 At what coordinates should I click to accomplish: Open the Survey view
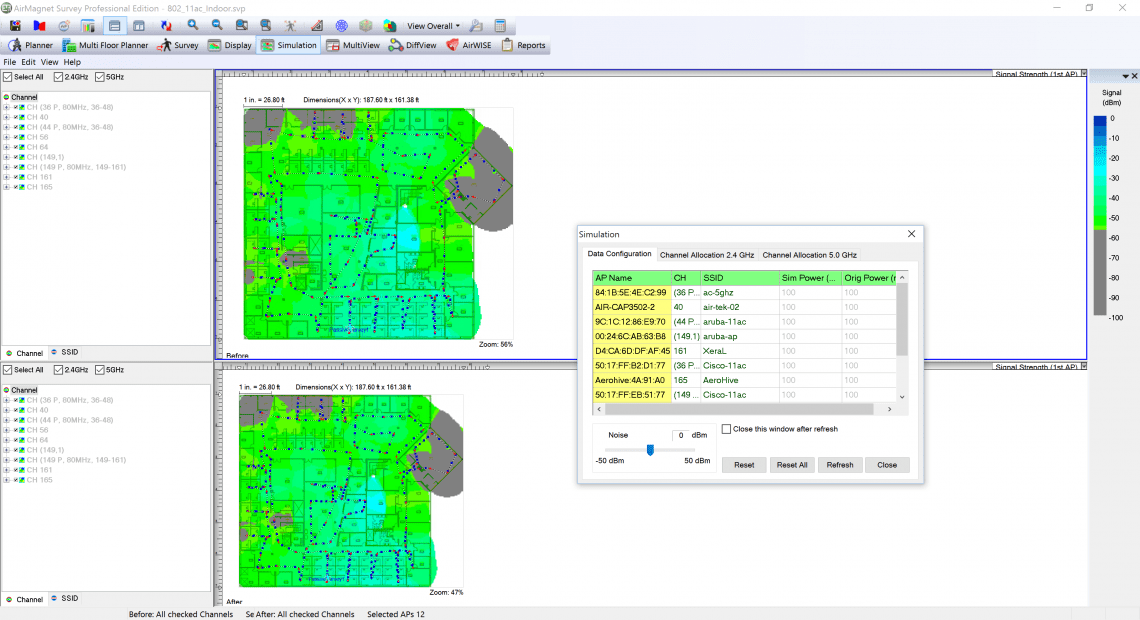[178, 45]
